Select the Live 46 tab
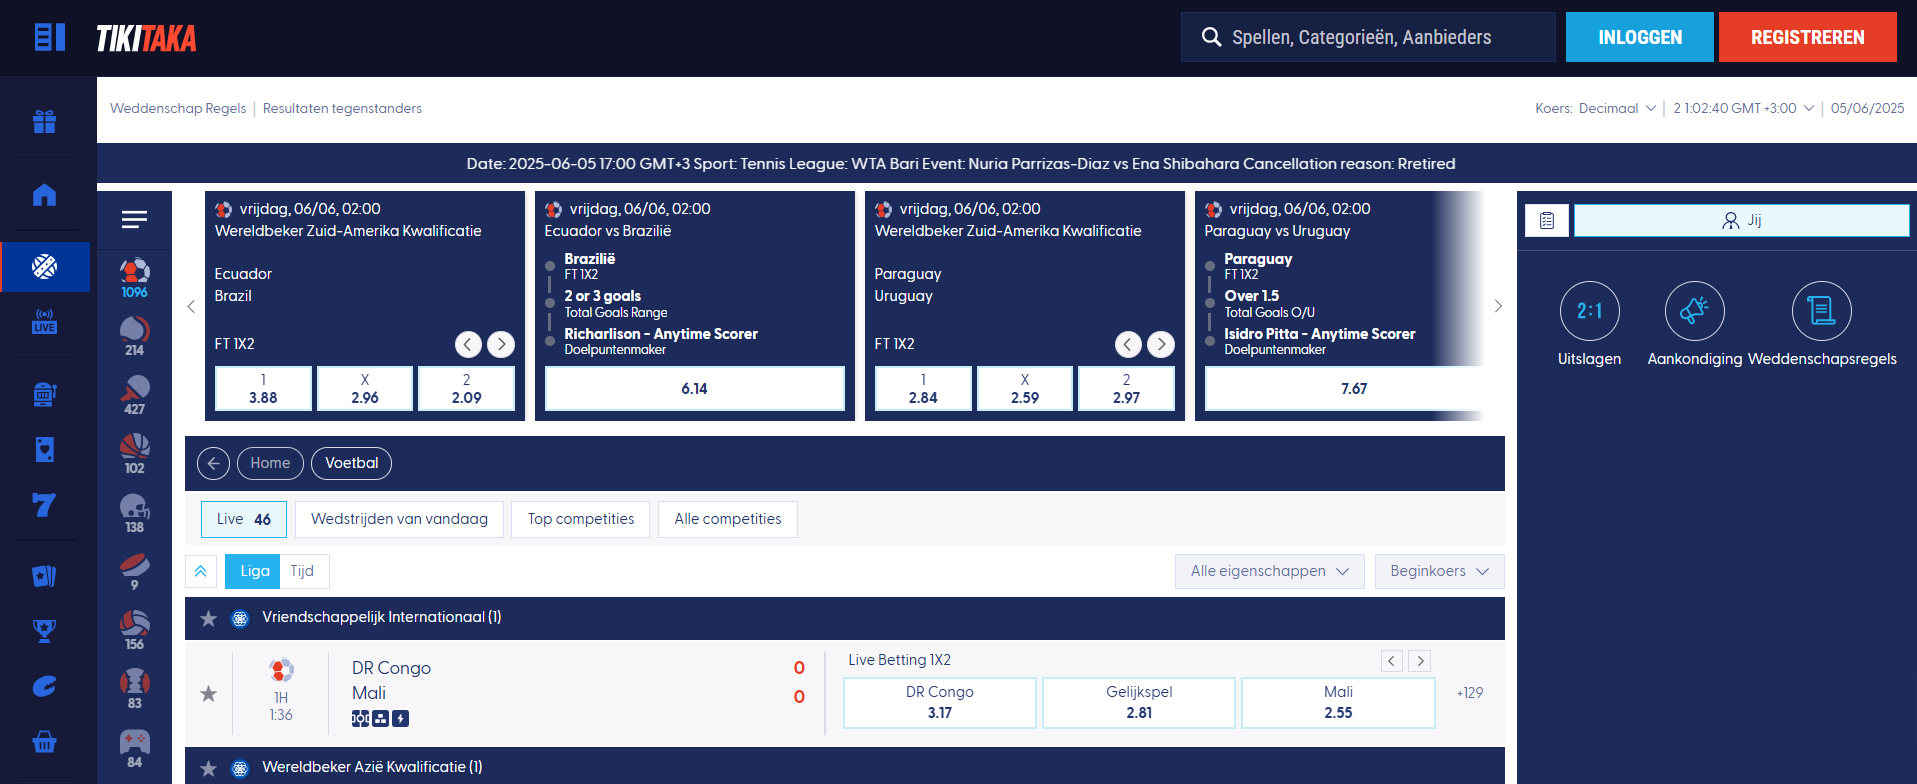This screenshot has width=1917, height=784. point(244,519)
